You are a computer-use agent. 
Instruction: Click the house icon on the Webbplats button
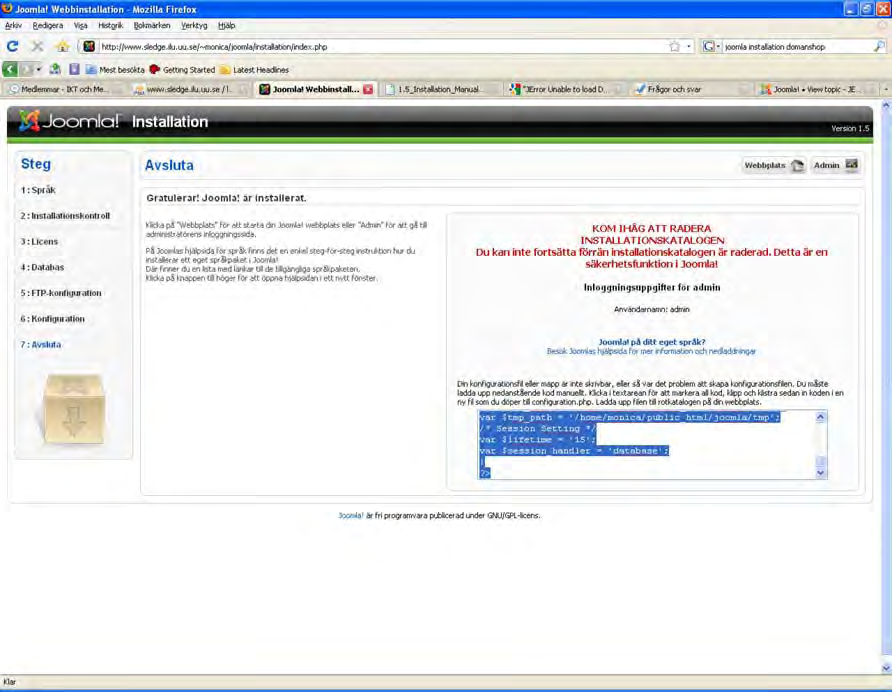tap(797, 166)
